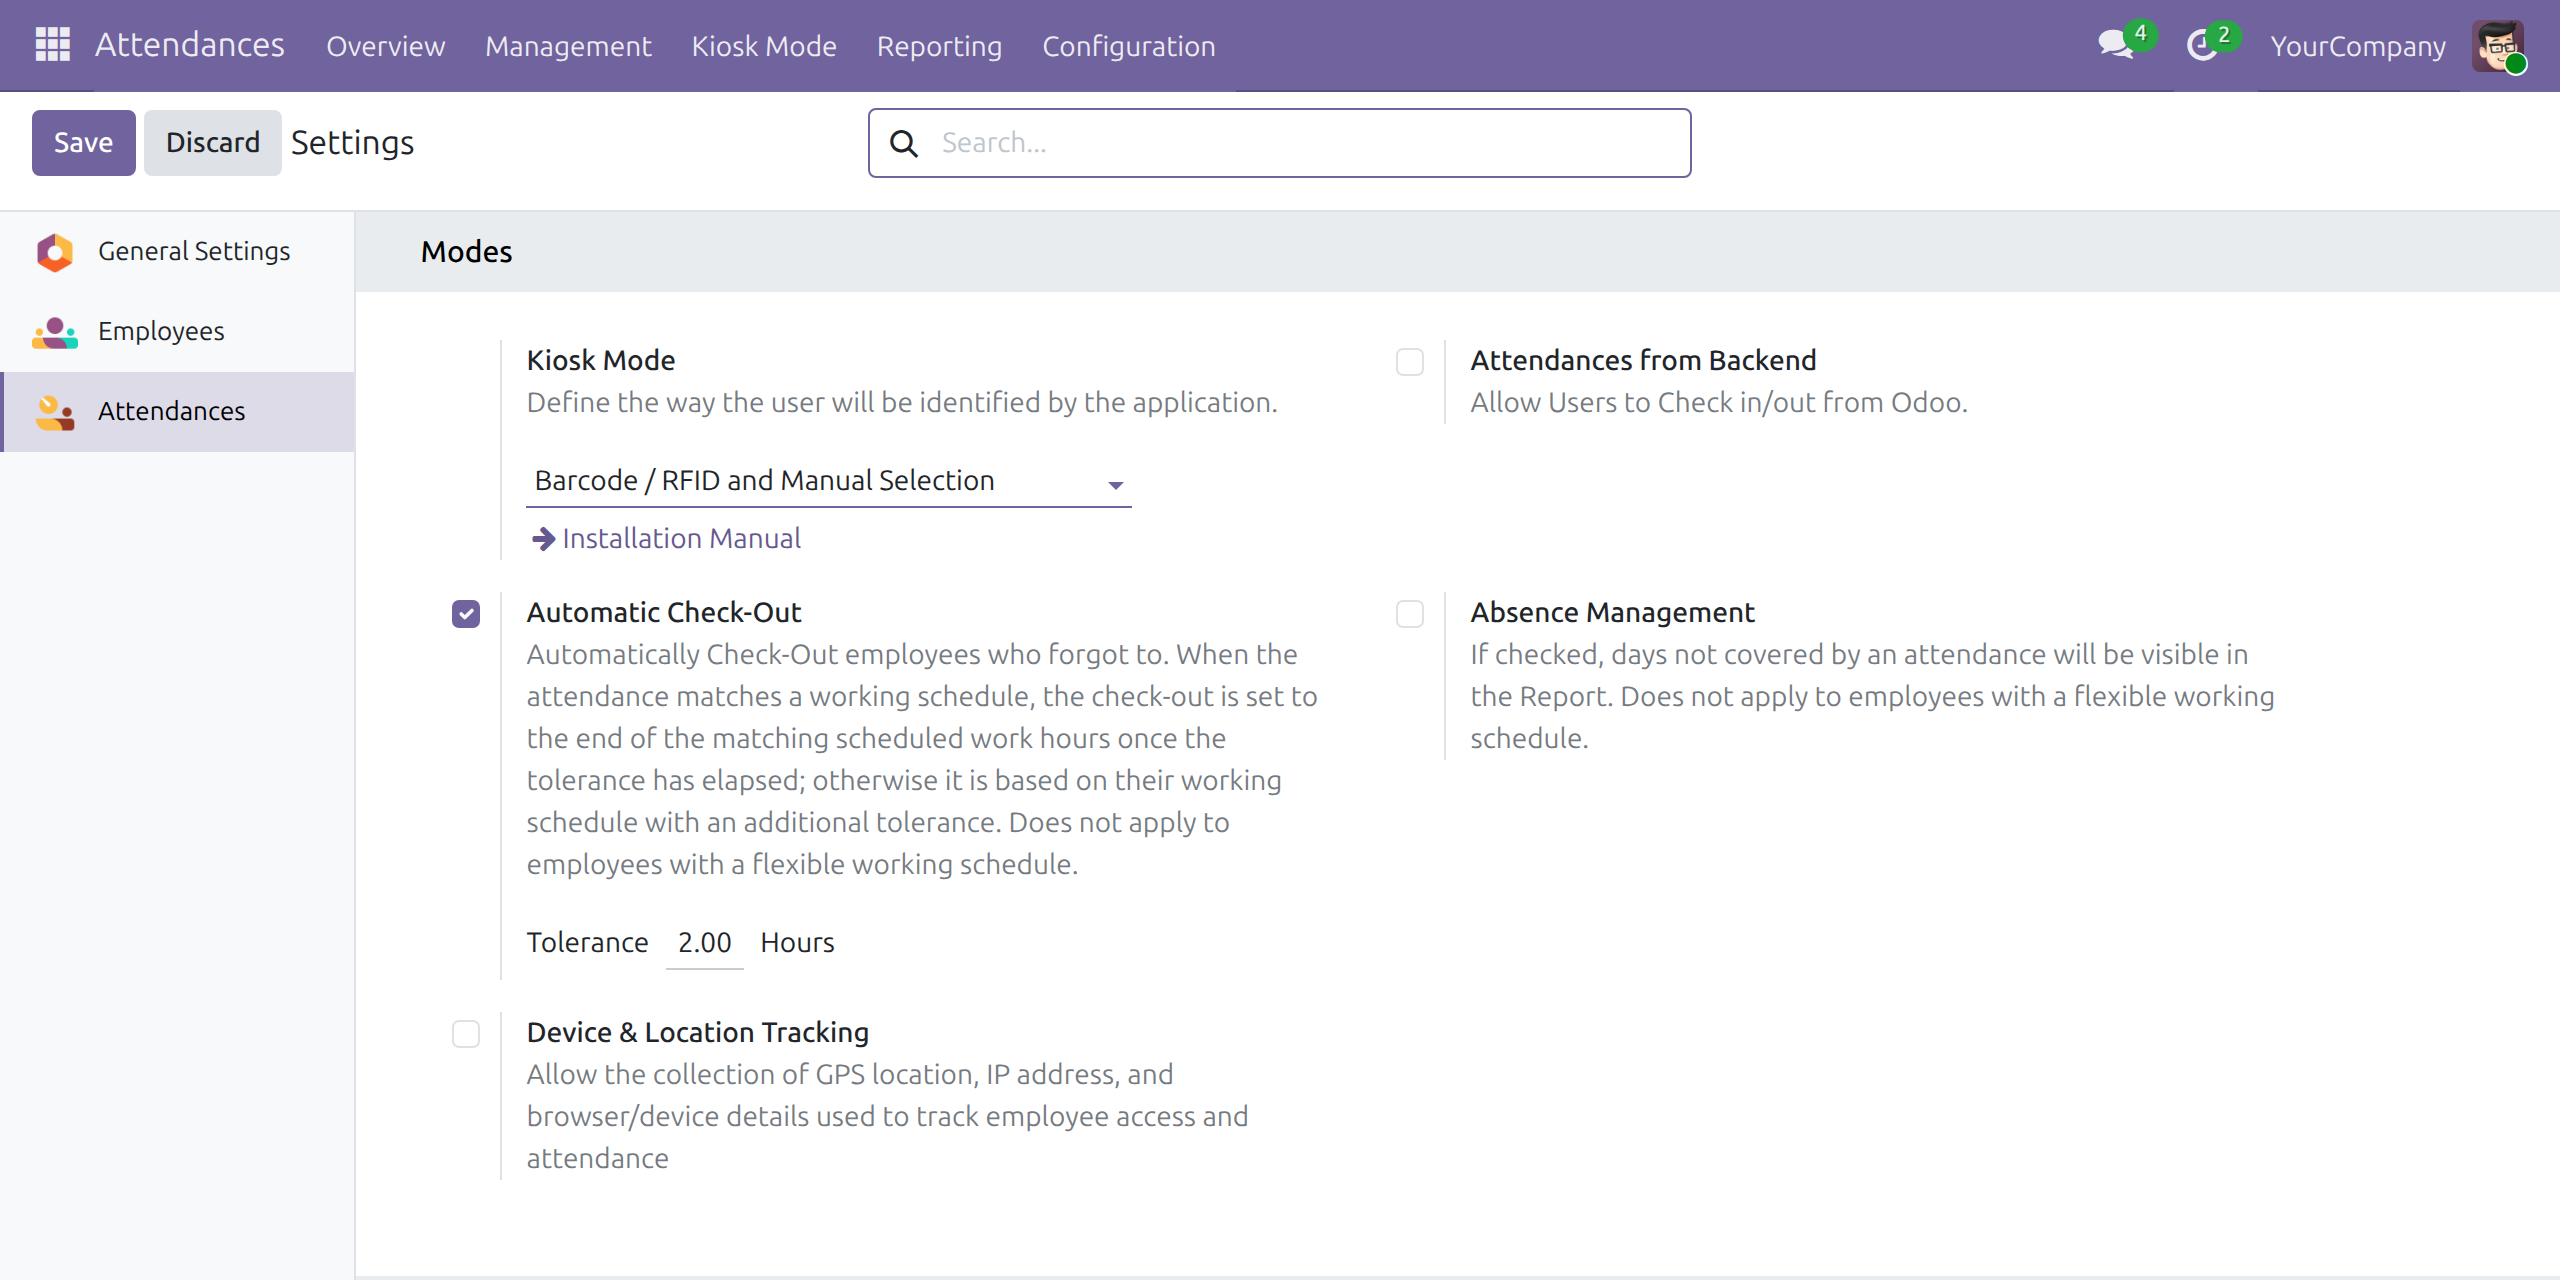Click the Tolerance hours value field
Screen dimensions: 2560x1280
[705, 943]
